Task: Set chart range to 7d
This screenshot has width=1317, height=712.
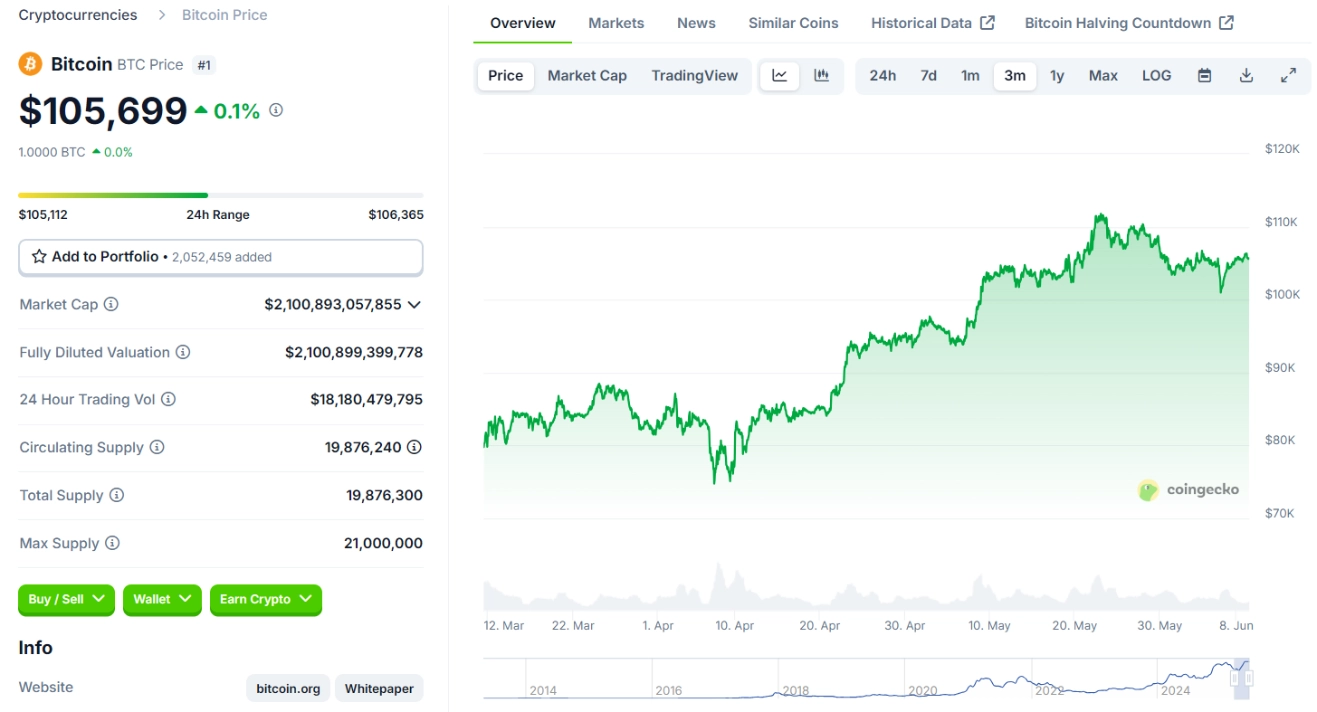Action: (929, 76)
